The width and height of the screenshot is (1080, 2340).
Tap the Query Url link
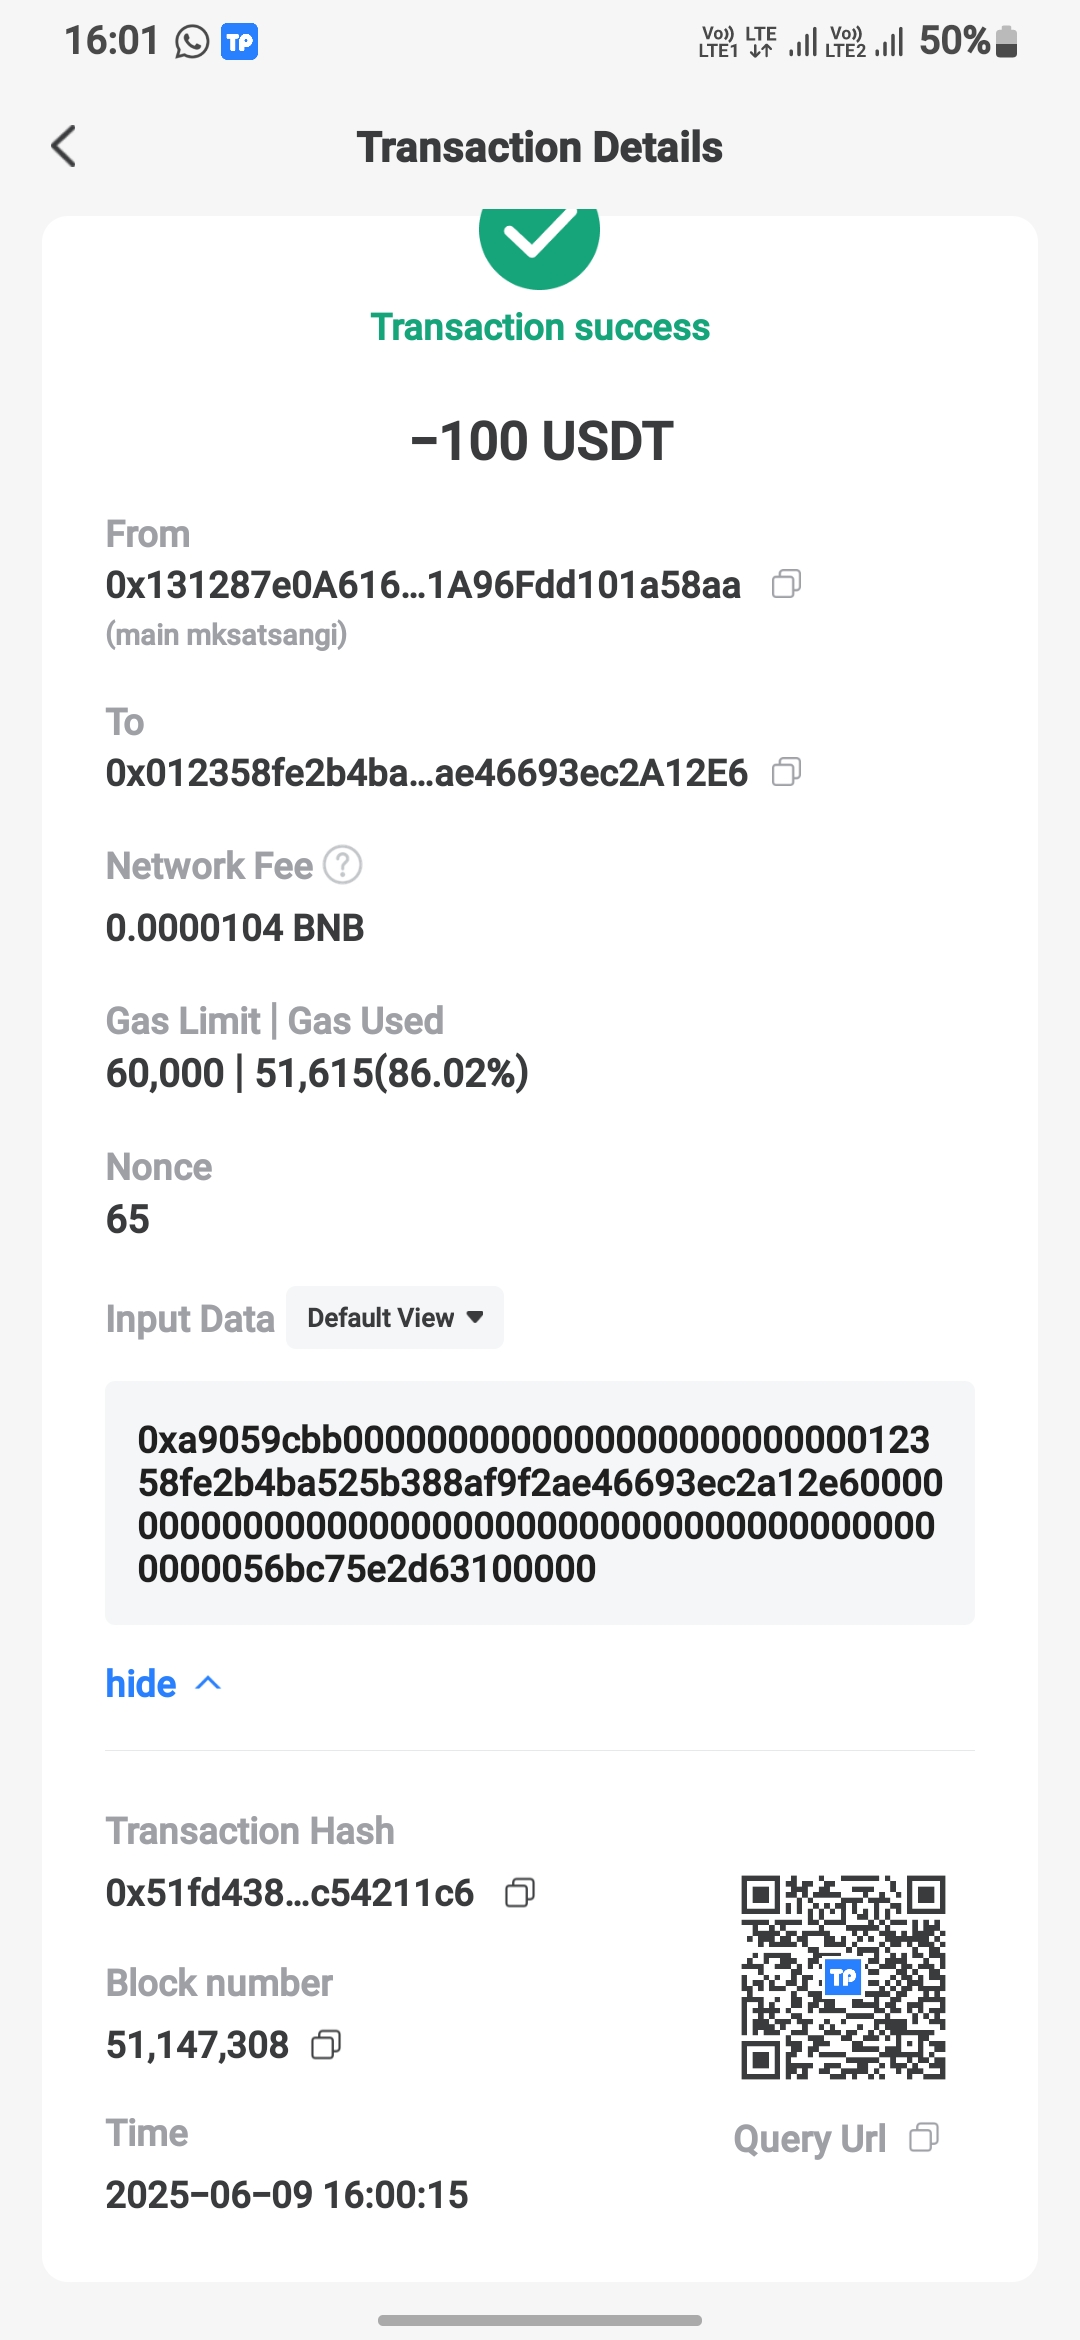(809, 2139)
